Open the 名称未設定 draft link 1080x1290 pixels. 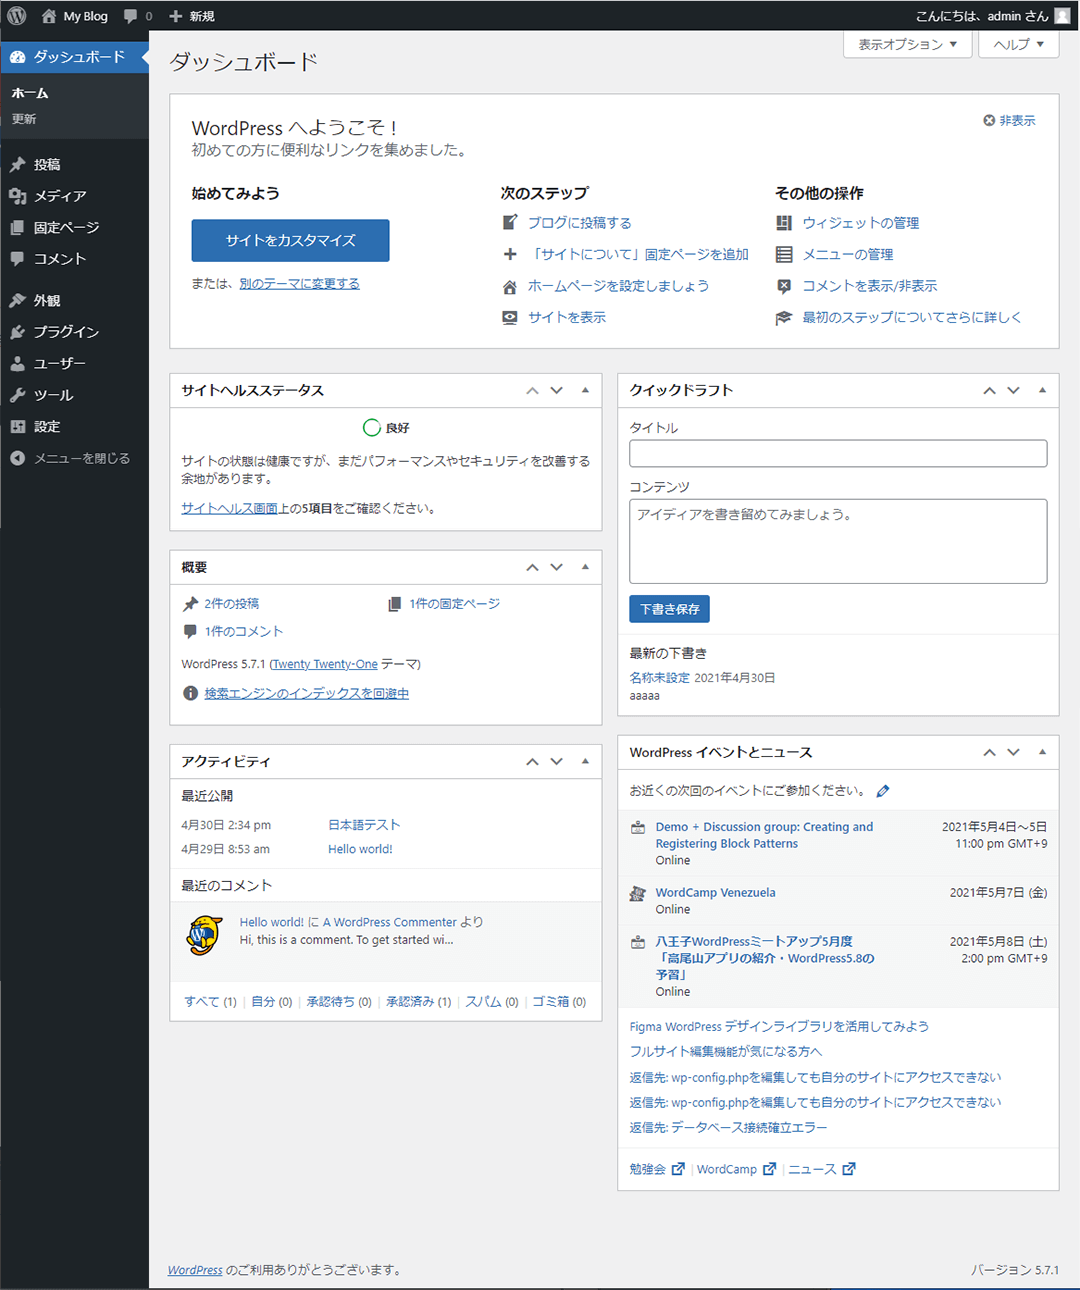(659, 677)
